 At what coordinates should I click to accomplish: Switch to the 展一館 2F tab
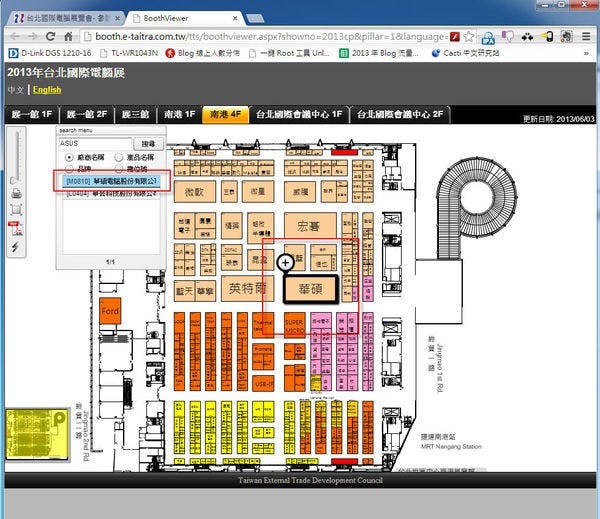click(x=87, y=114)
